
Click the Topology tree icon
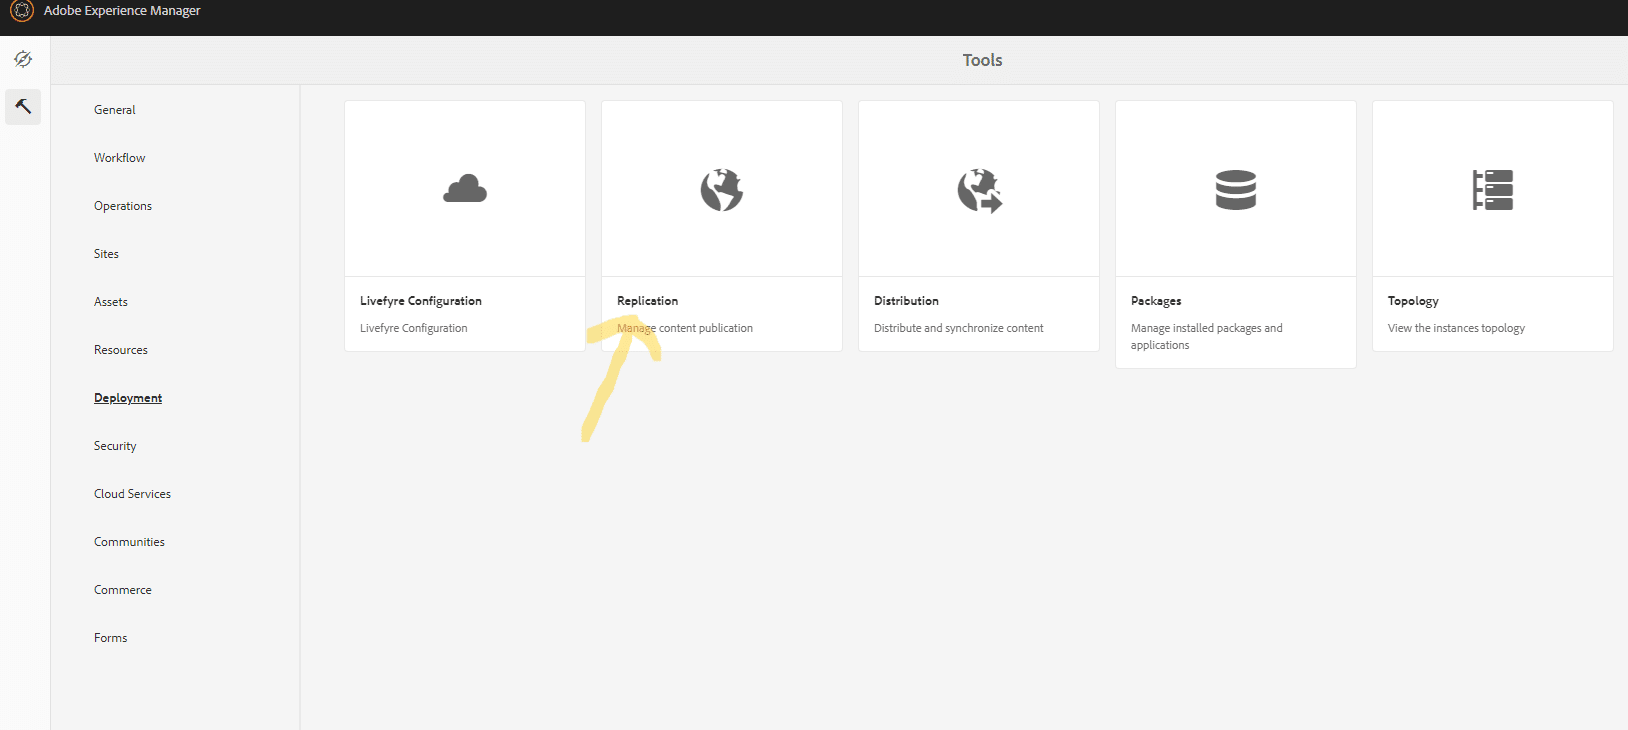click(1492, 190)
